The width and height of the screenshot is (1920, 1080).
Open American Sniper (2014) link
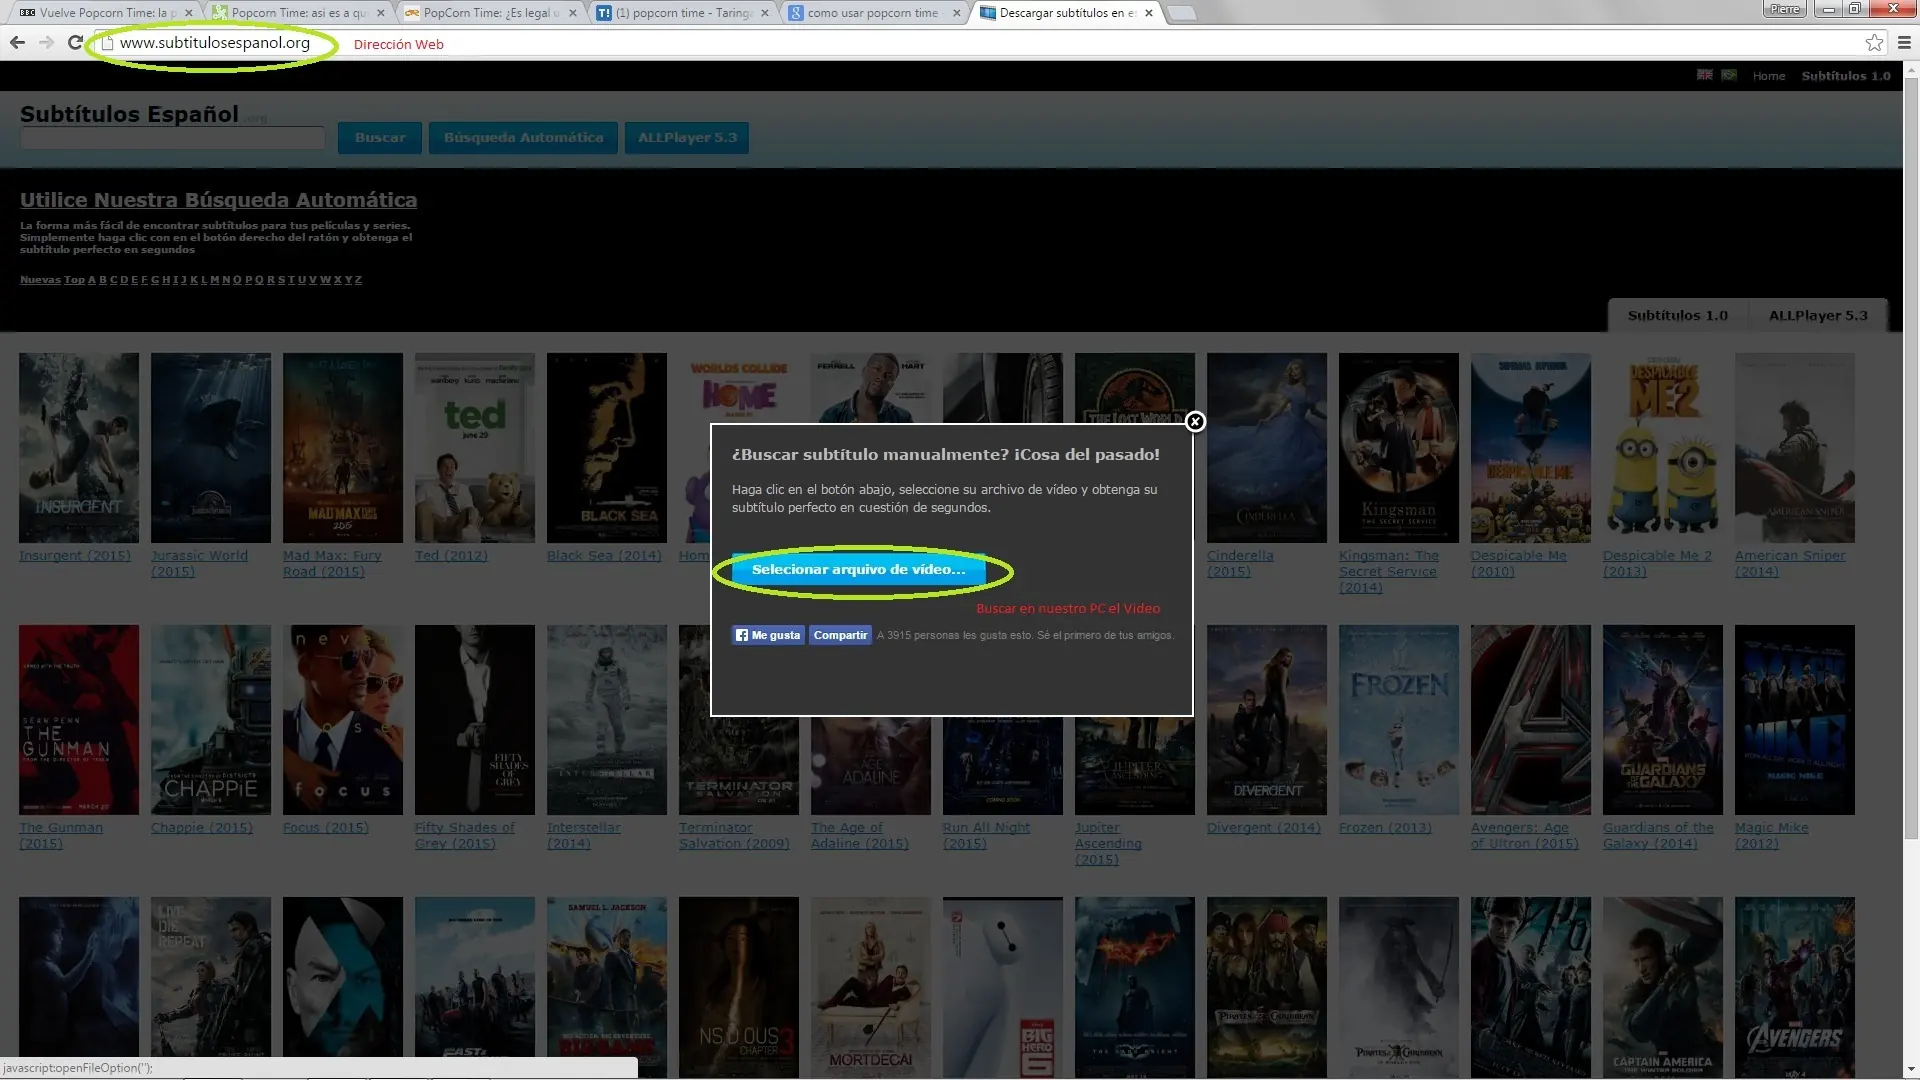coord(1790,564)
